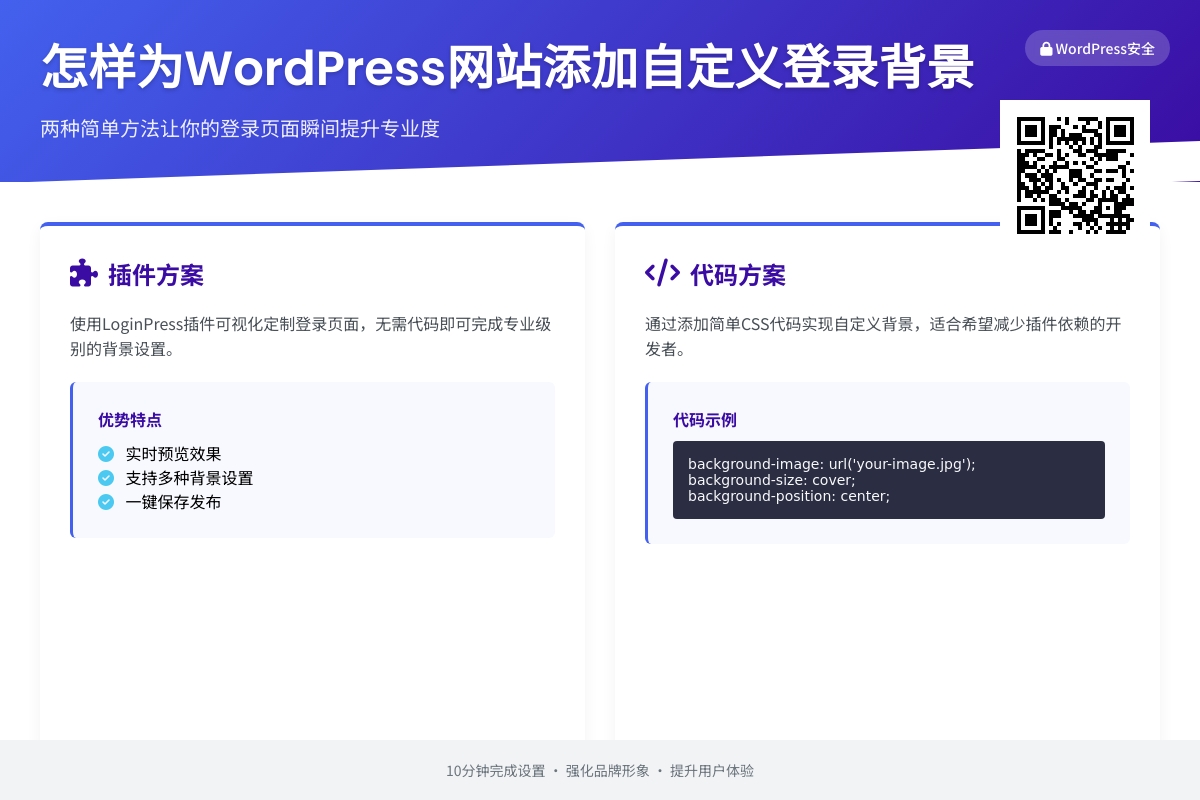Click the background-image code line
Viewport: 1200px width, 800px height.
(x=832, y=464)
